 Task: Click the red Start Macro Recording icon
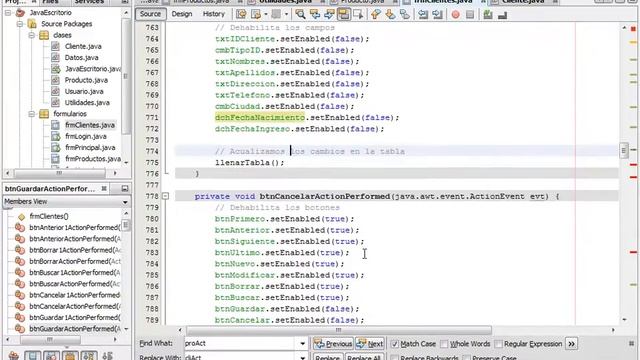pos(456,15)
